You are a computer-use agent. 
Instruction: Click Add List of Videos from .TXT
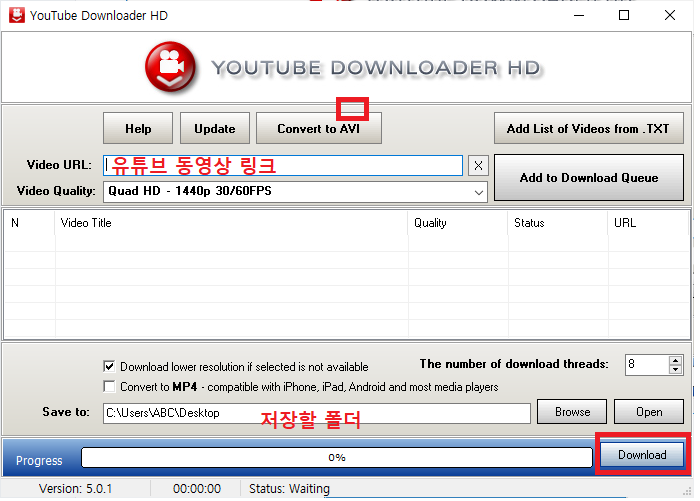coord(588,129)
